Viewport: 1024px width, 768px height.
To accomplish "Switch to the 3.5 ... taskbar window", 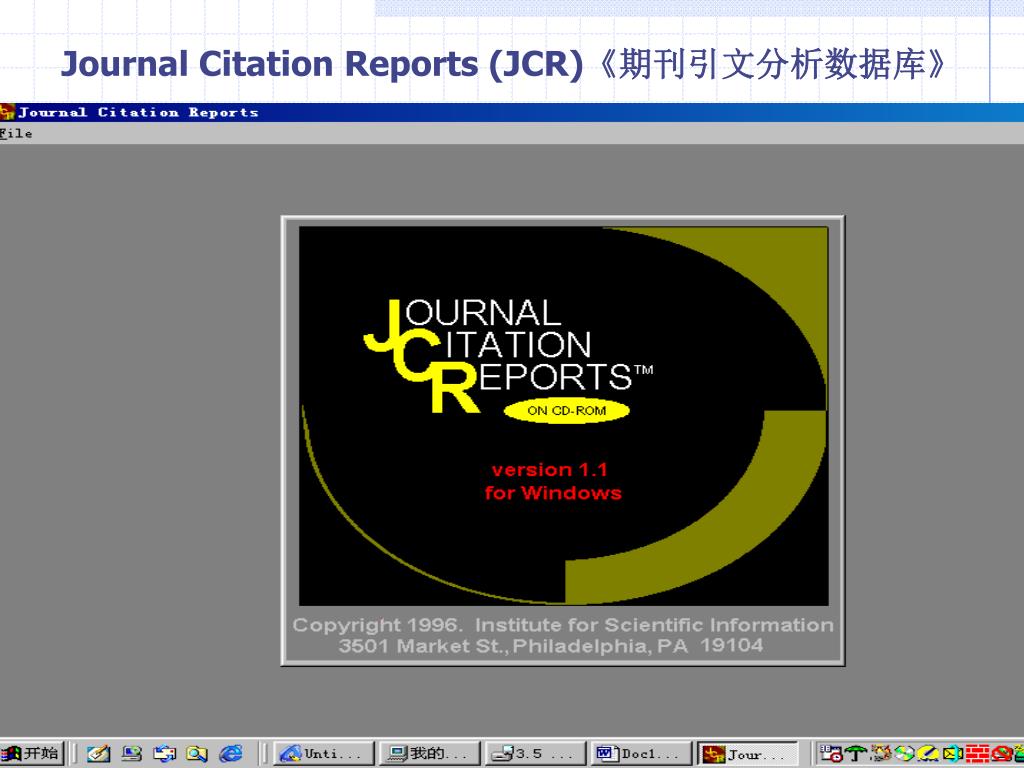I will point(536,754).
